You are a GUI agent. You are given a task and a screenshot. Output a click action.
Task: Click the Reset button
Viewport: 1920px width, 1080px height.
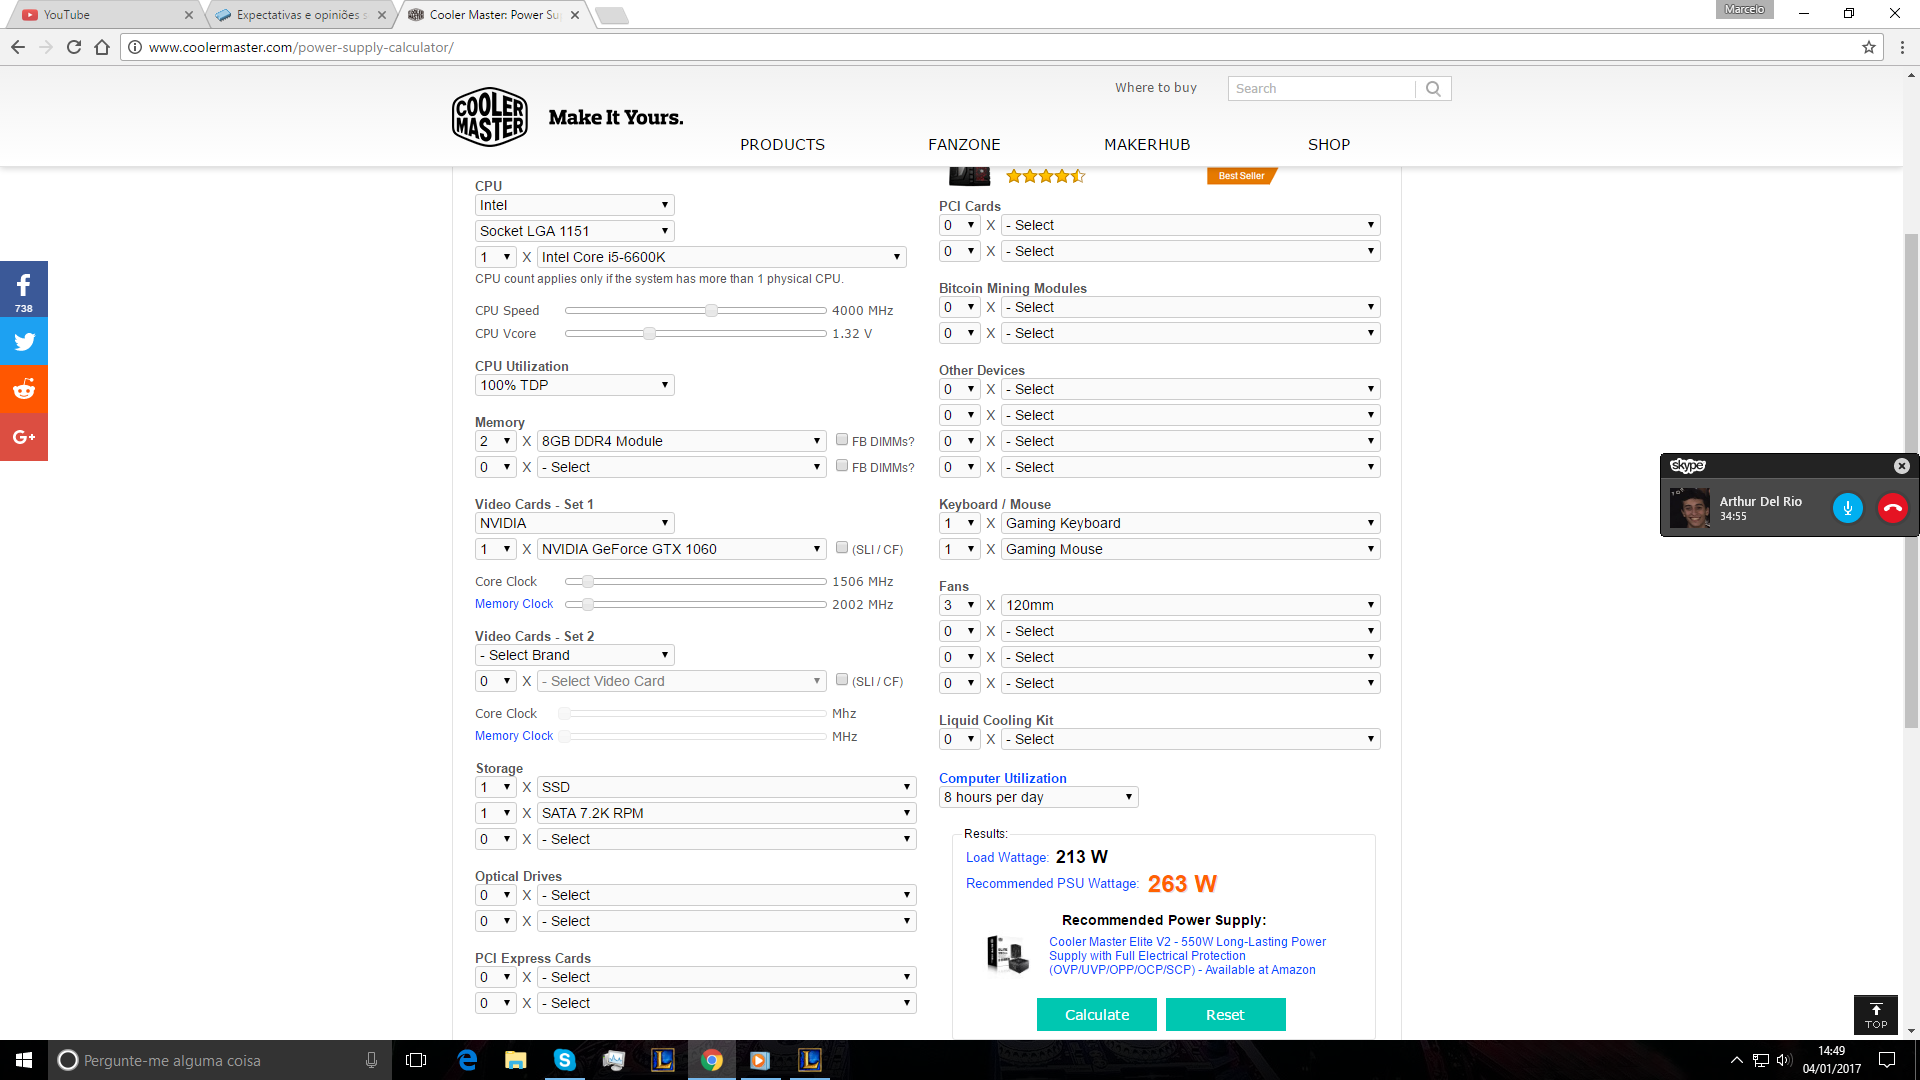(1225, 1014)
